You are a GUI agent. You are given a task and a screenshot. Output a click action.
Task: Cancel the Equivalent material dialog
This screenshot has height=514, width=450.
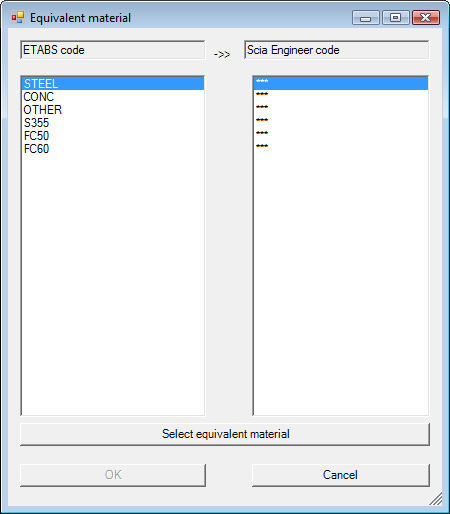tap(341, 475)
